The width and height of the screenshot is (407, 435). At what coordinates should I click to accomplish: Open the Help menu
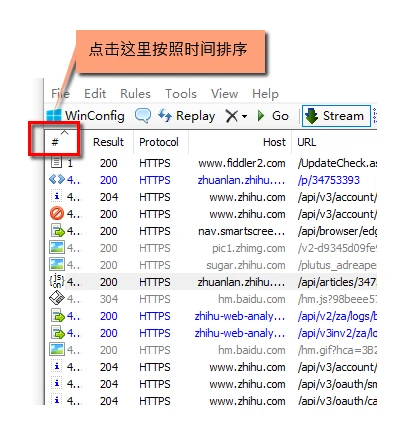[265, 94]
